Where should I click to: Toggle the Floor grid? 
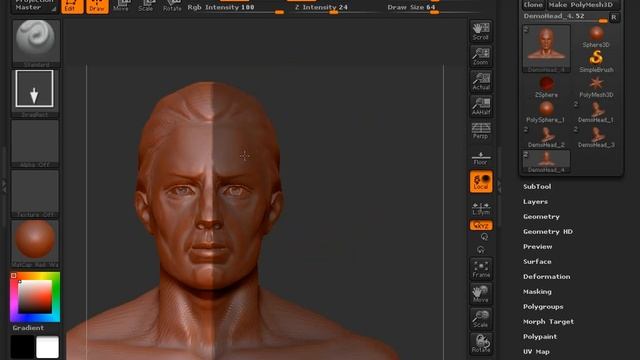481,158
